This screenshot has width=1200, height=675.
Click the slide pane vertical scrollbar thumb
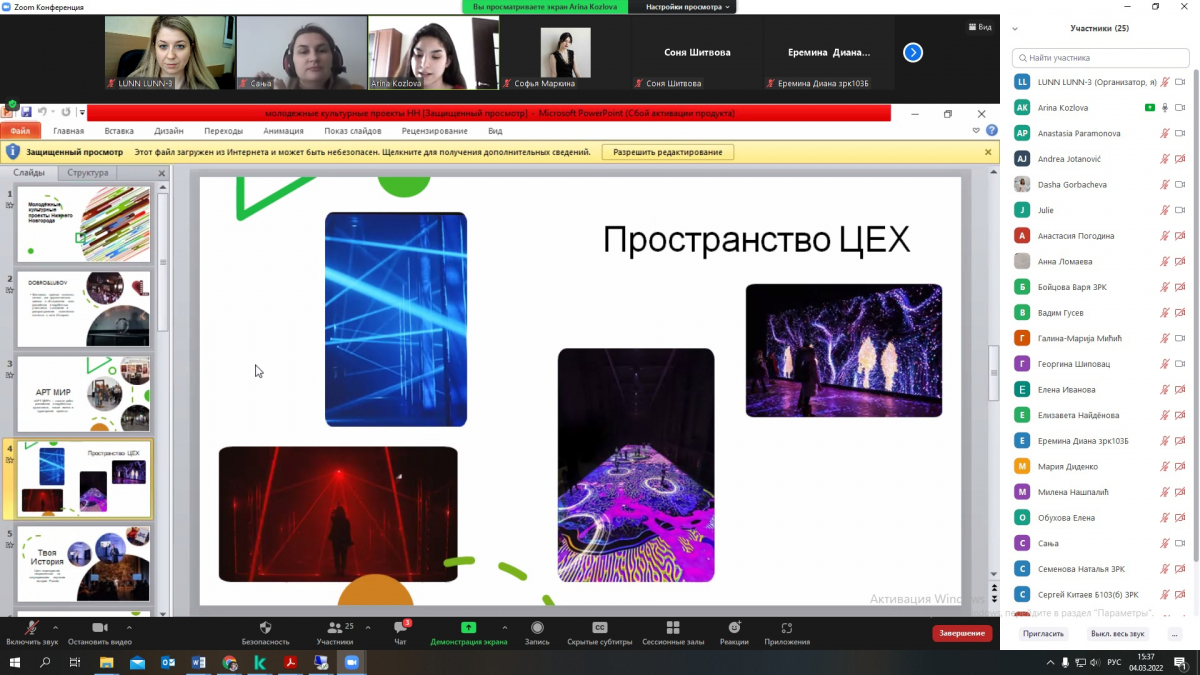(993, 373)
